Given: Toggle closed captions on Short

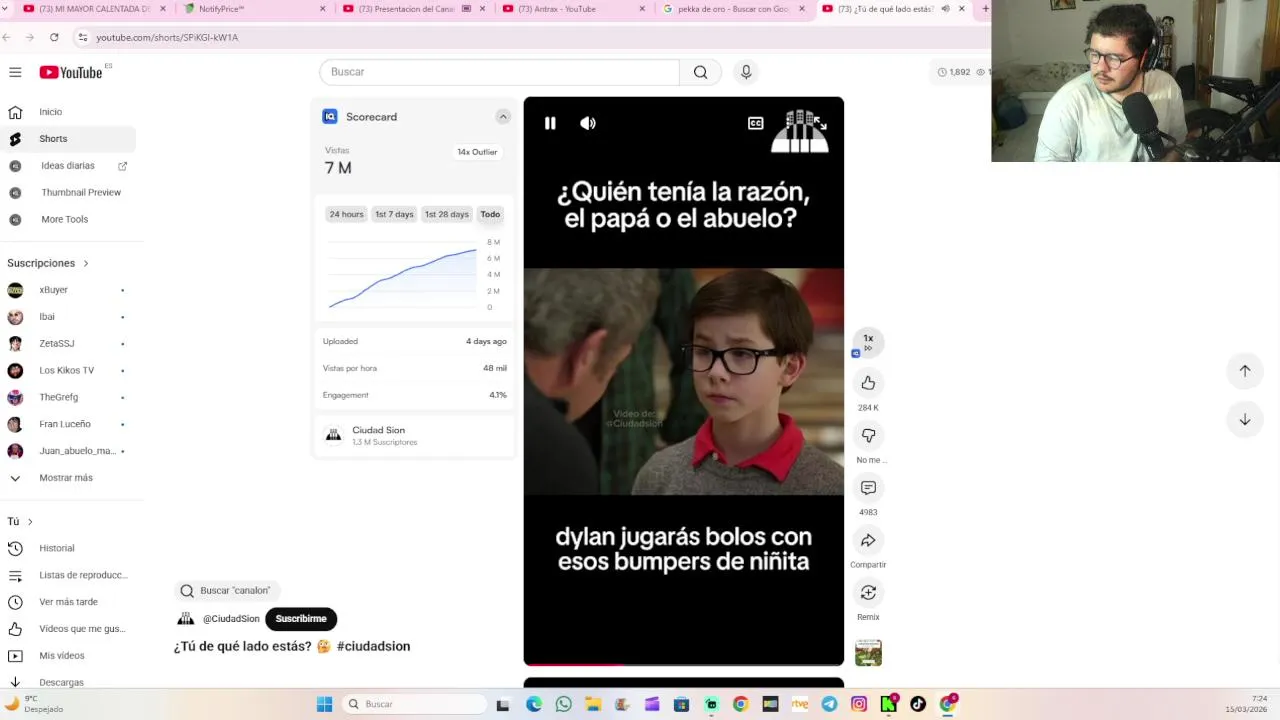Looking at the screenshot, I should (756, 123).
